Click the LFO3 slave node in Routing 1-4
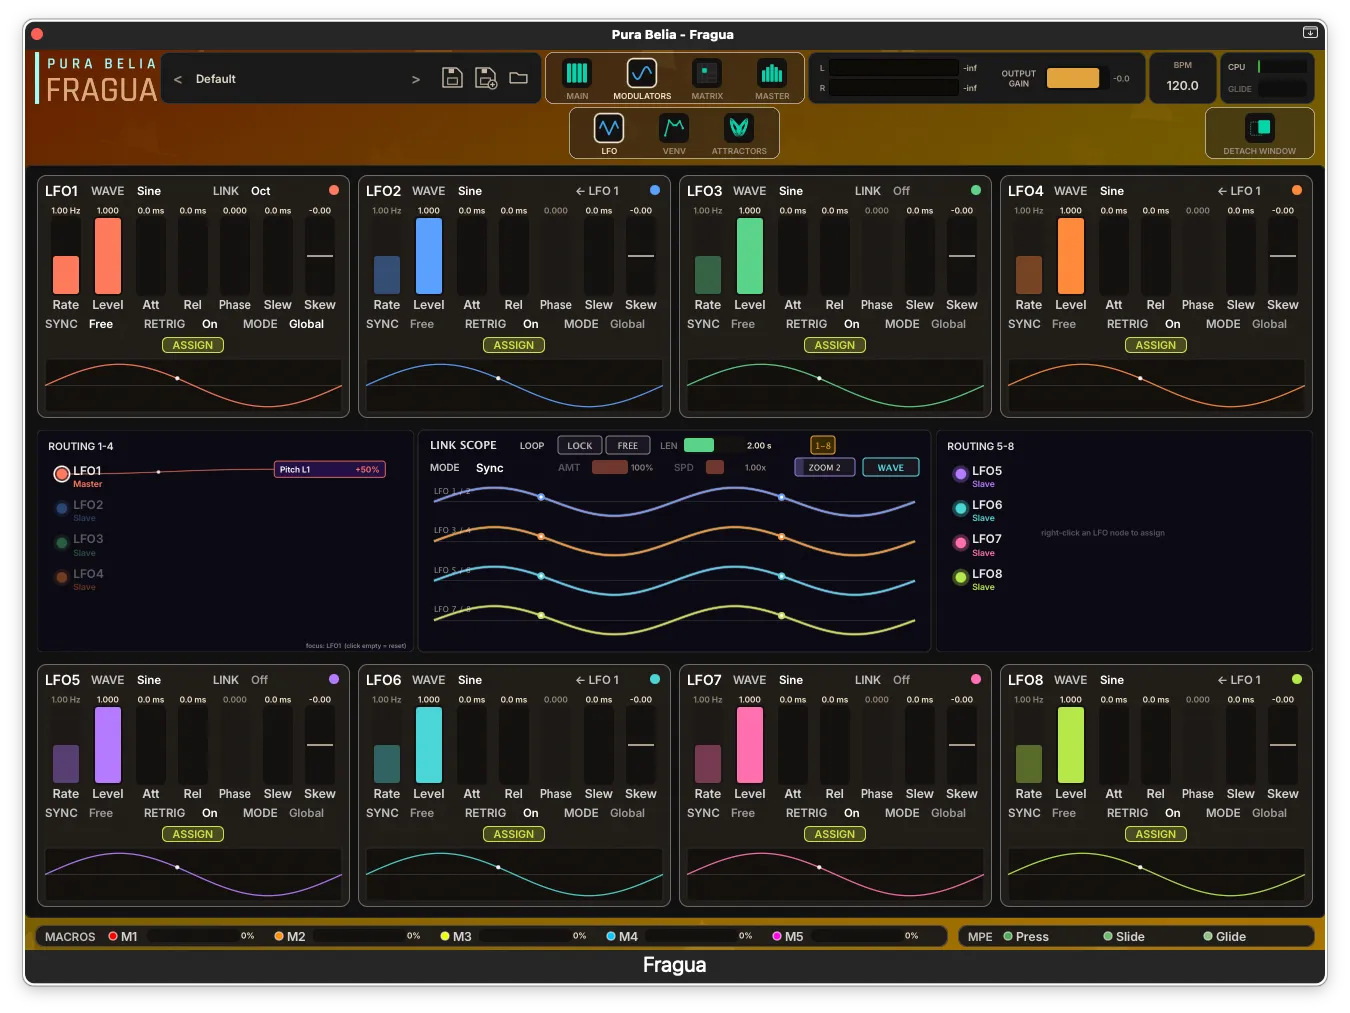 [62, 542]
